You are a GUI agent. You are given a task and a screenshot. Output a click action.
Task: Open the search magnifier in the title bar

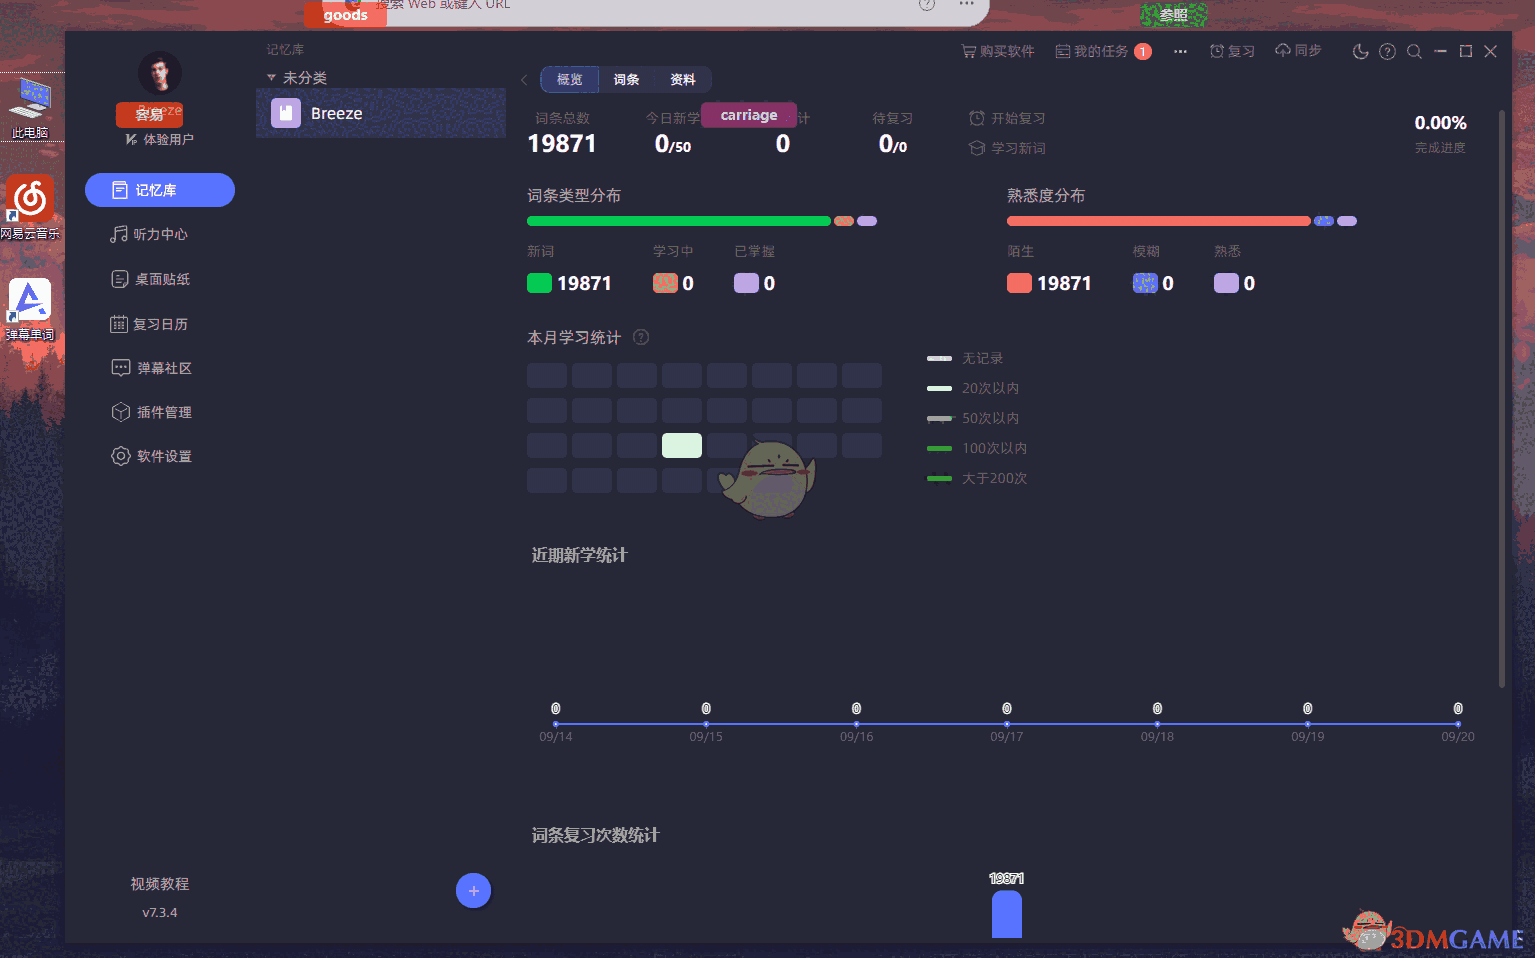point(1414,51)
